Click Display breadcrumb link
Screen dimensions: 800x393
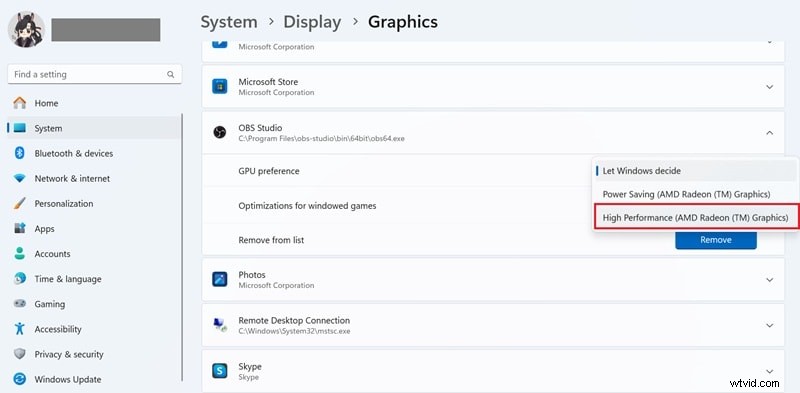click(312, 22)
